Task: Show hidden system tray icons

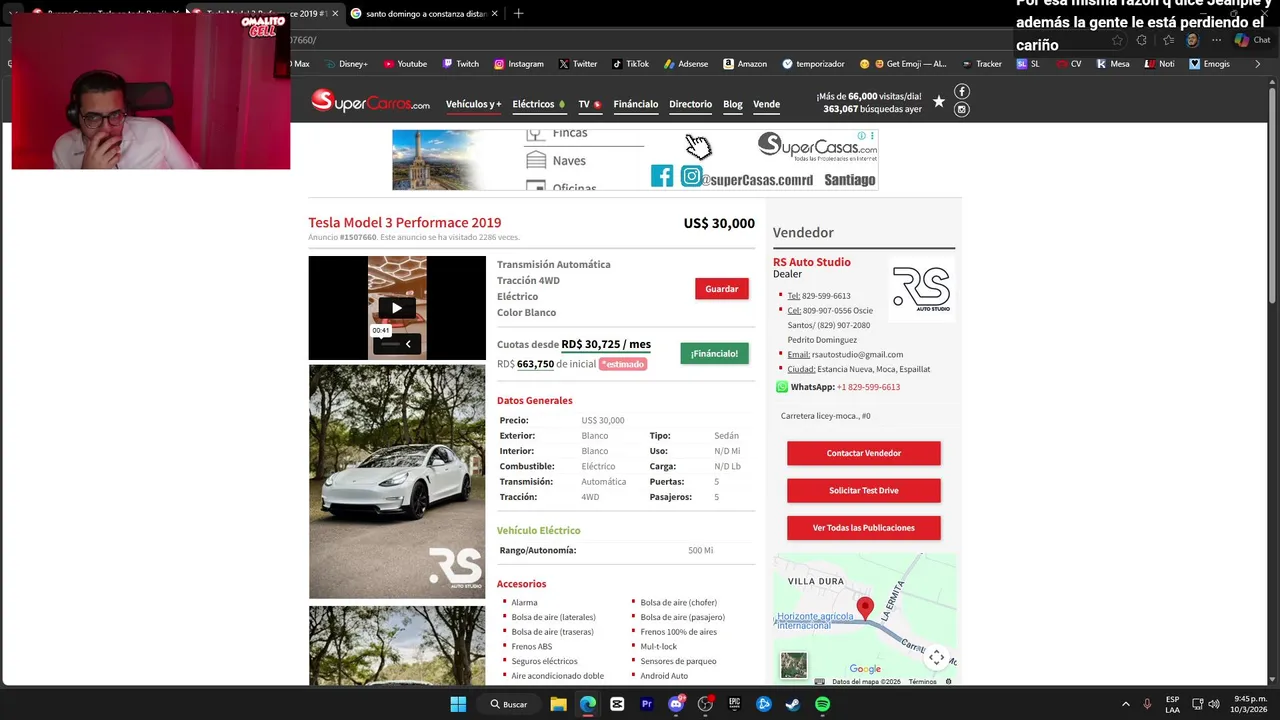Action: coord(1125,704)
